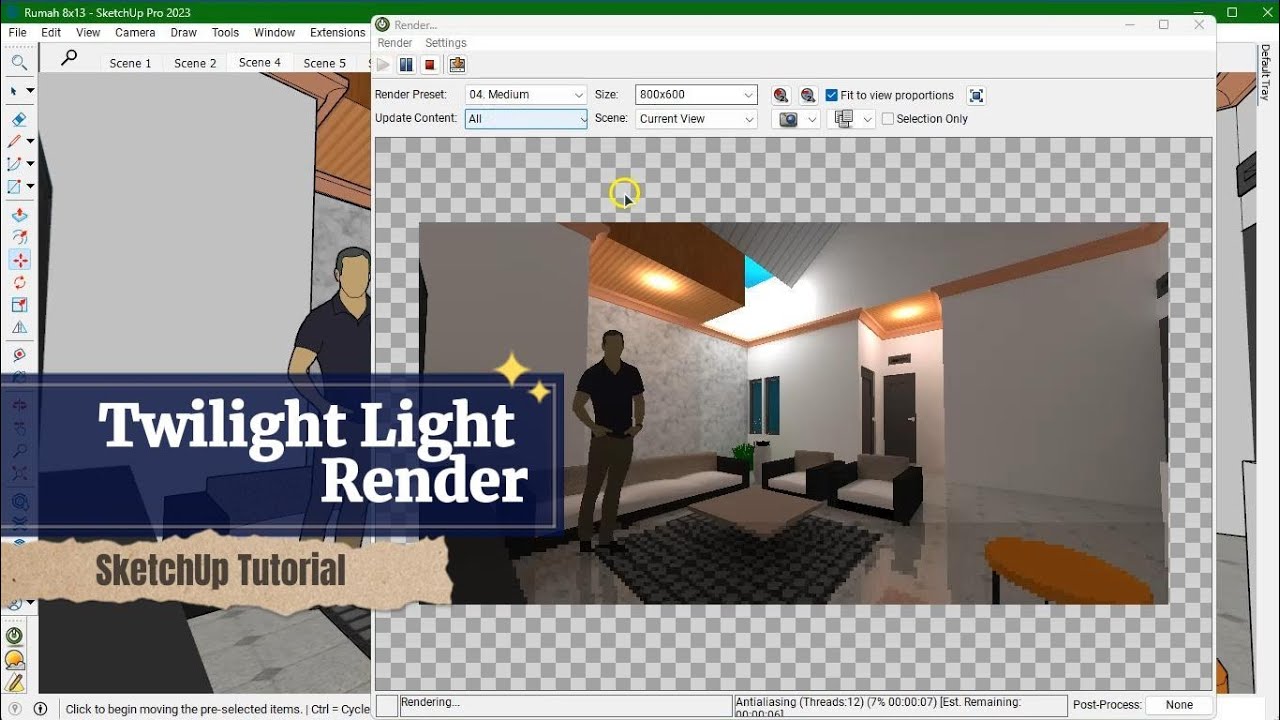Click the first red zoom icon beside Size
Screen dimensions: 1280x720
pos(781,95)
